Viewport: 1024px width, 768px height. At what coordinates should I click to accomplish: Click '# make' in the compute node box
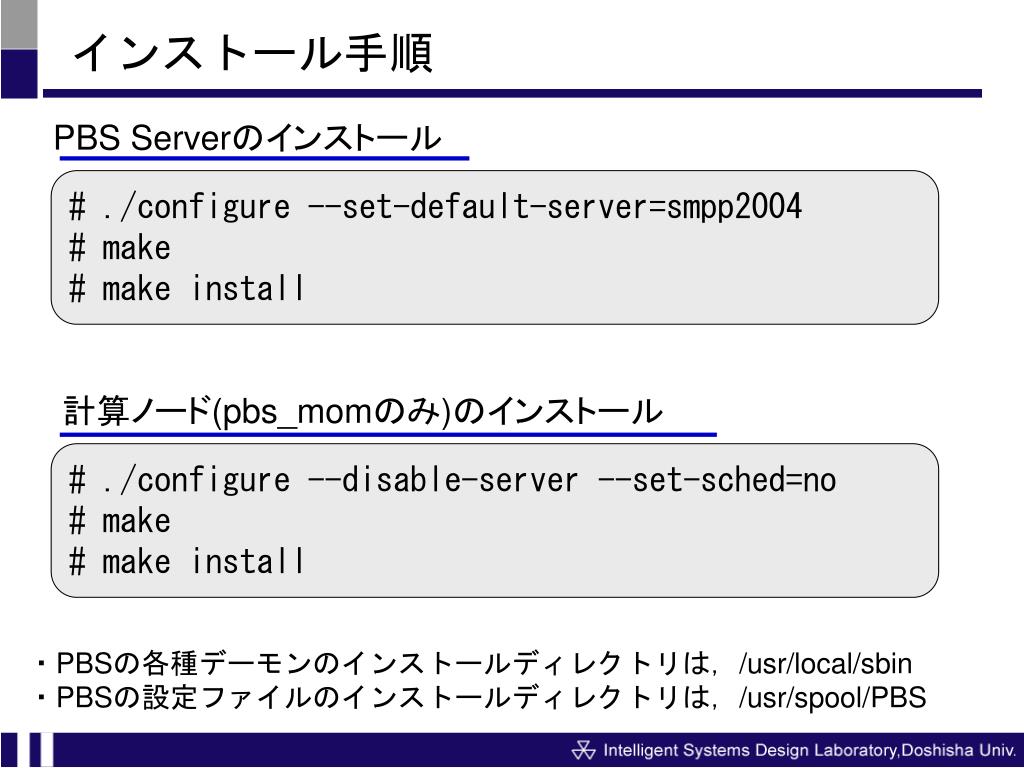tap(120, 521)
